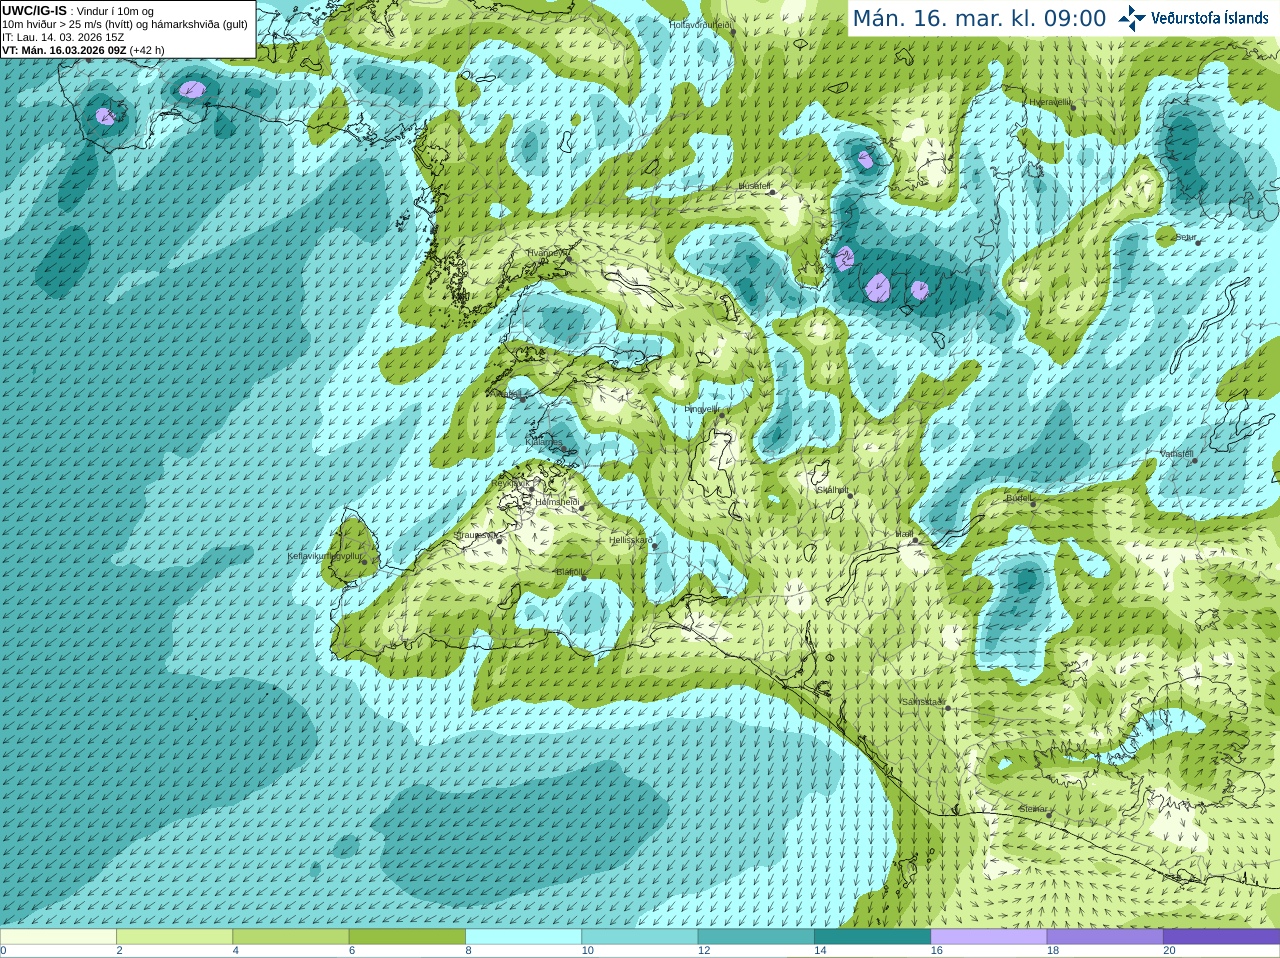Select the 6–8 m/s green legend swatch
Viewport: 1280px width, 958px height.
point(407,936)
